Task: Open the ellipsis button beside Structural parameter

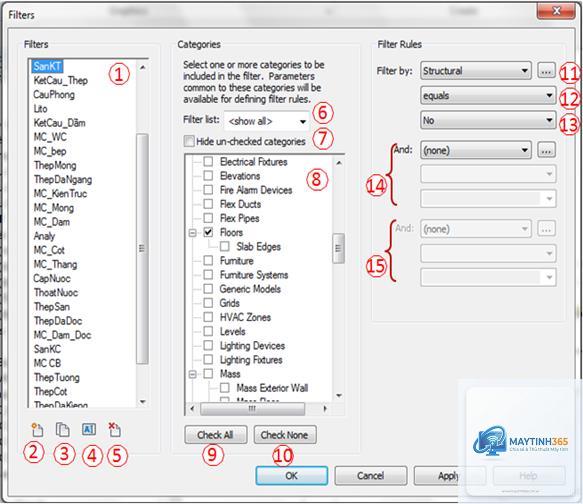Action: (x=546, y=71)
